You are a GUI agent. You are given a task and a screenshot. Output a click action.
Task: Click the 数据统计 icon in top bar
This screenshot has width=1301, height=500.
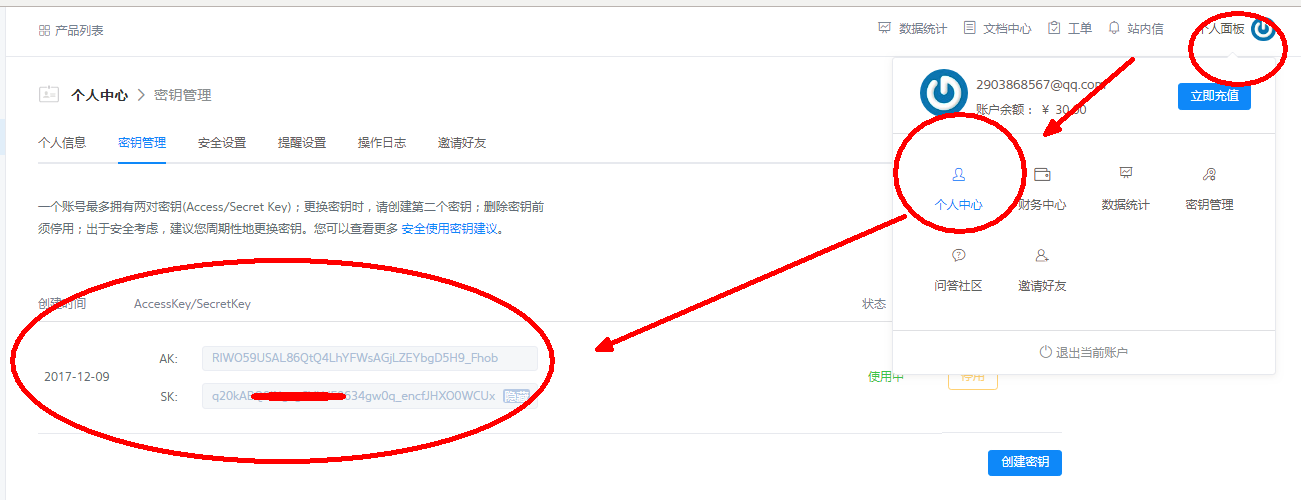pyautogui.click(x=884, y=28)
